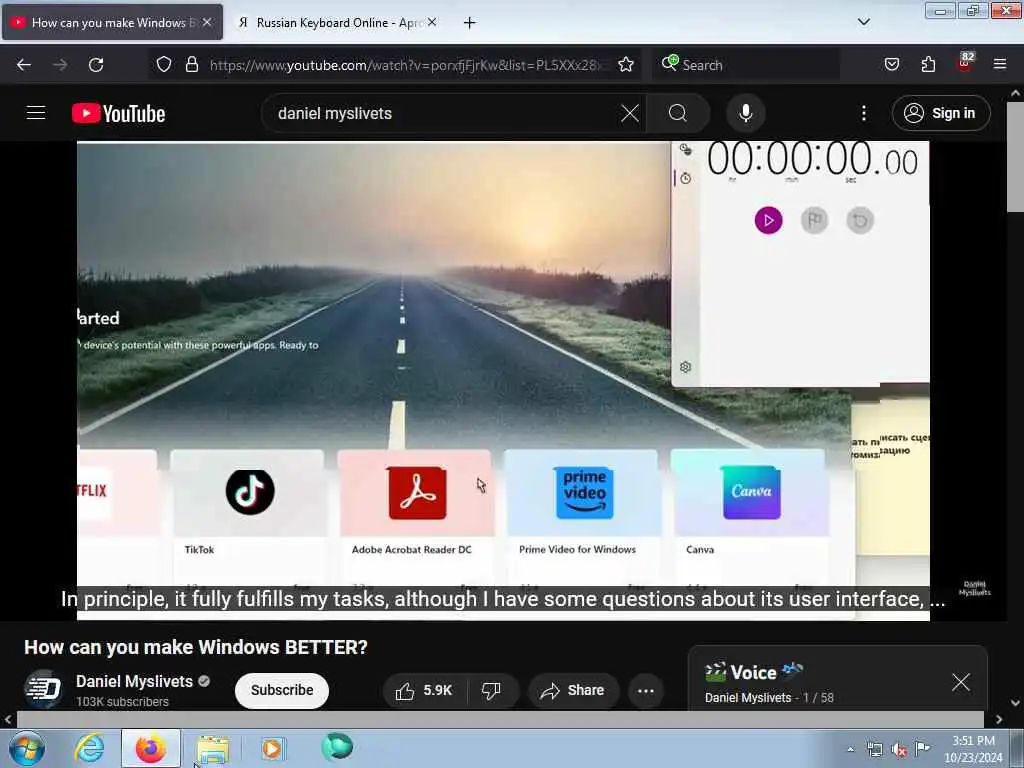
Task: Open YouTube guide sidebar menu
Action: pyautogui.click(x=36, y=113)
